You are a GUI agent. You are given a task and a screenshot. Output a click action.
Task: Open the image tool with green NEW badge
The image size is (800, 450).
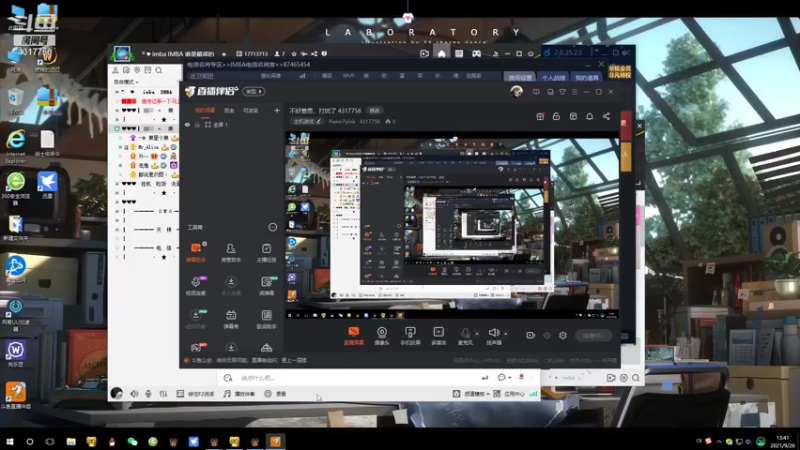tap(266, 286)
